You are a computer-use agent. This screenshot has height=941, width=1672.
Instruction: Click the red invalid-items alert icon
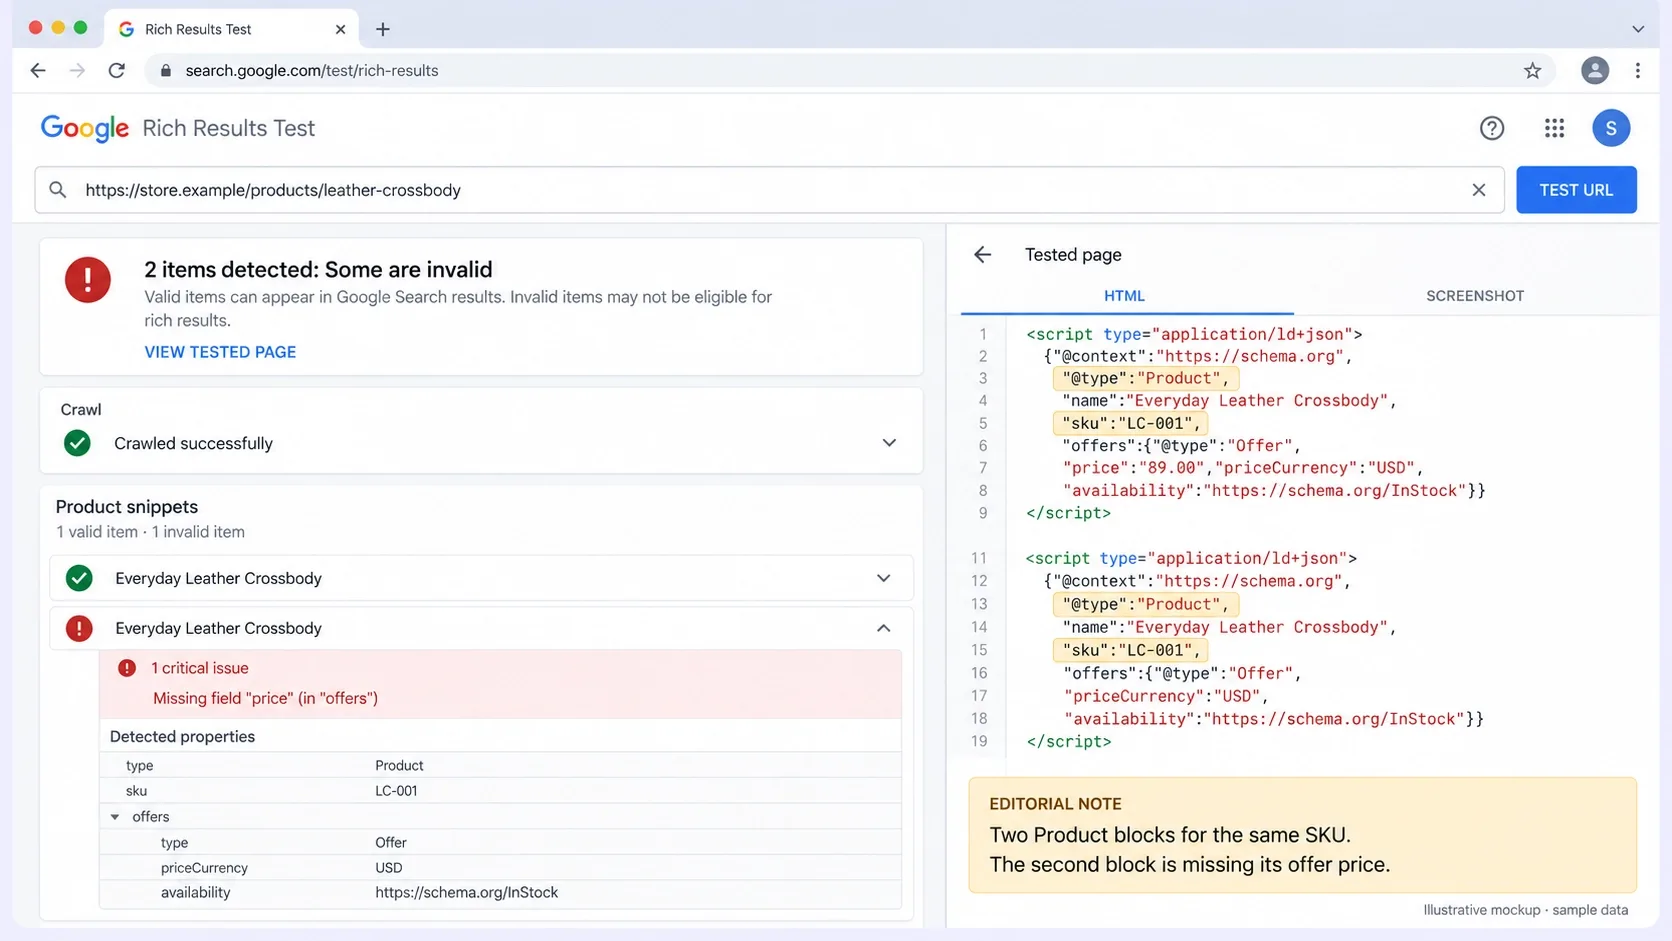(x=88, y=280)
